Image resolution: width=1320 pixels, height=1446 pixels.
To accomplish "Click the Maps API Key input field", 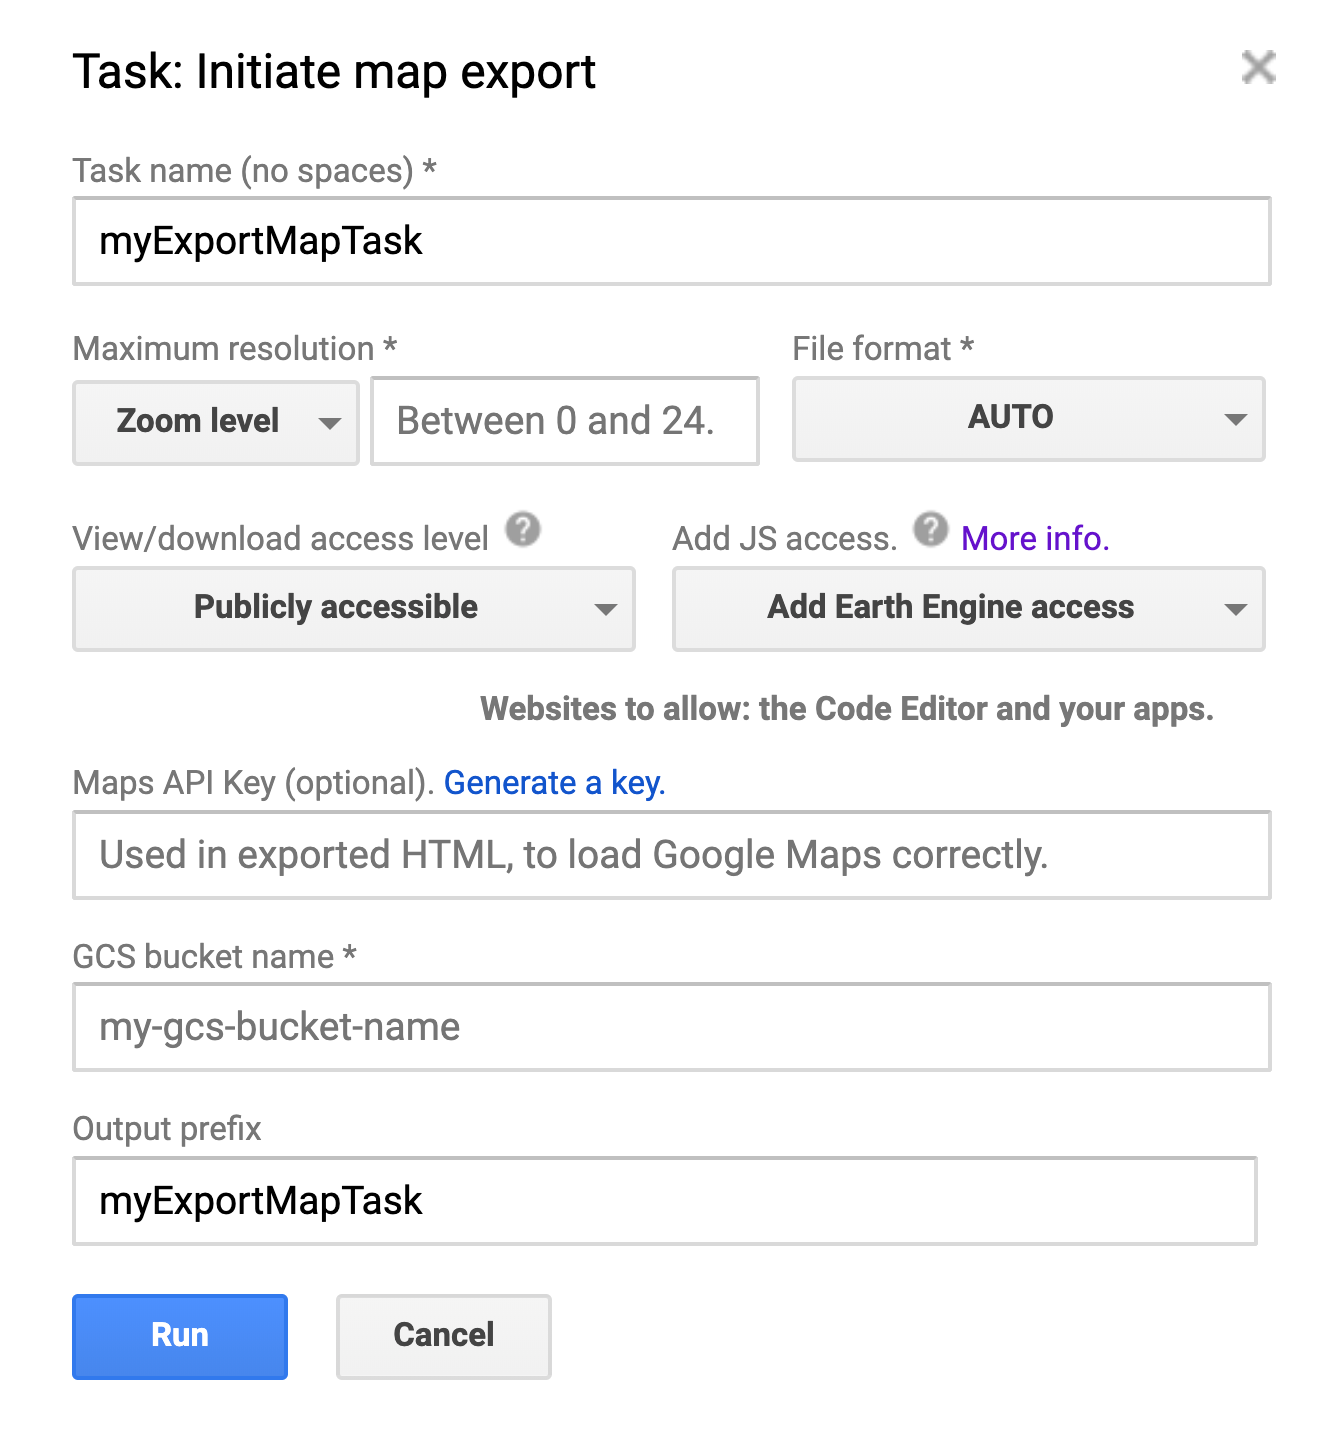I will (x=670, y=855).
